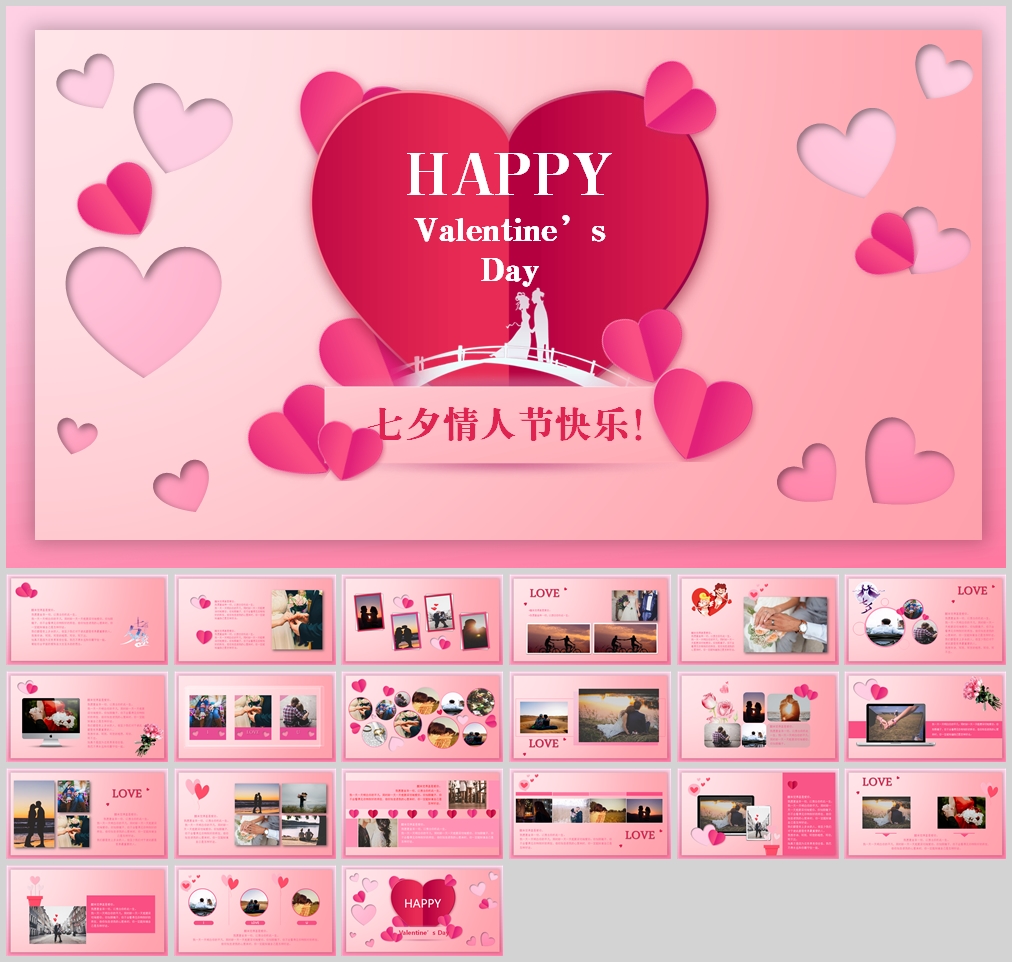The width and height of the screenshot is (1012, 962).
Task: Open thumbnail with beach kiss silhouette photo
Action: [x=88, y=813]
